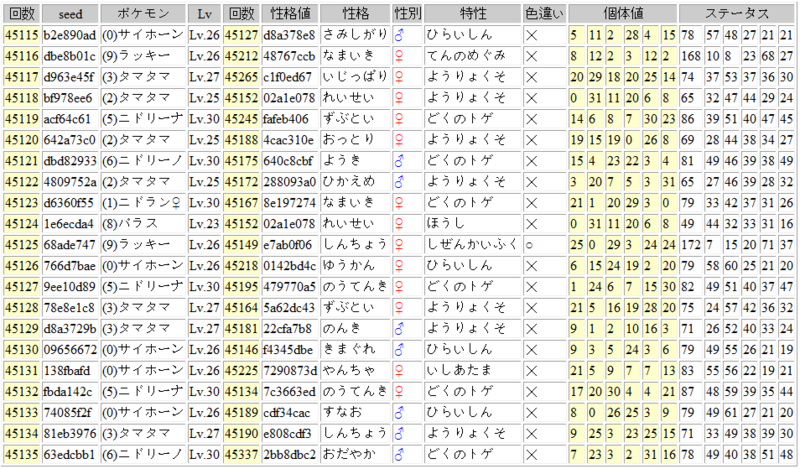Viewport: 800px width, 469px height.
Task: Select the male symbol in row 45122
Action: (x=399, y=182)
